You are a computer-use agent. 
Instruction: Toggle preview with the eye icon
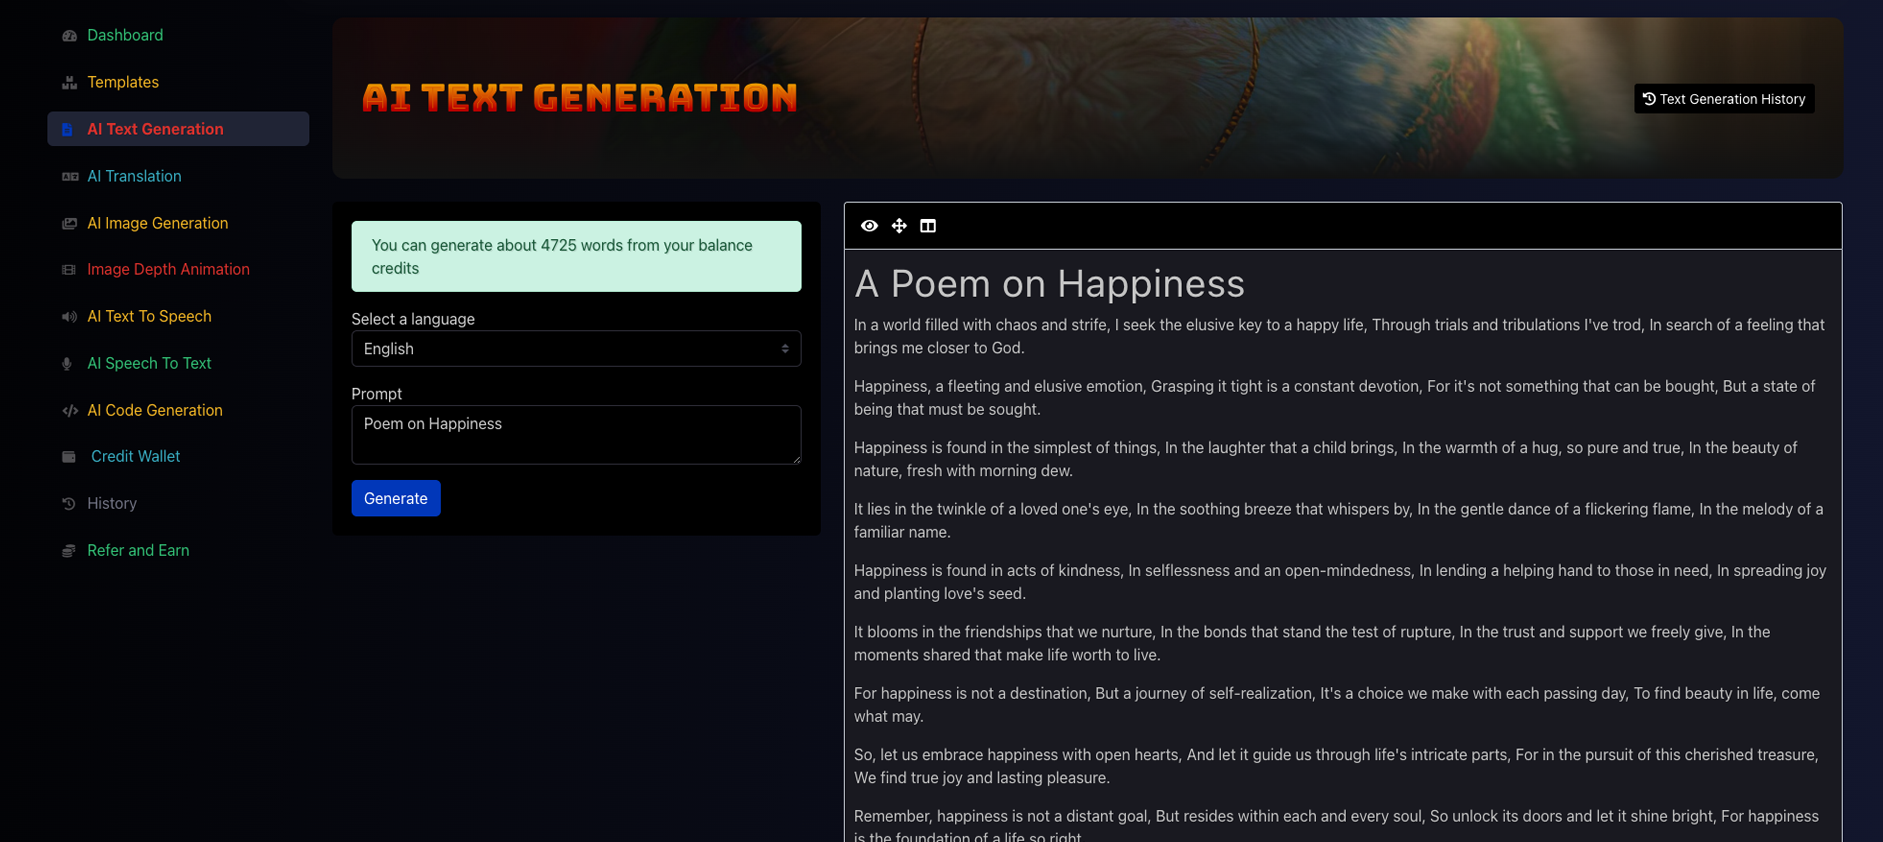869,226
